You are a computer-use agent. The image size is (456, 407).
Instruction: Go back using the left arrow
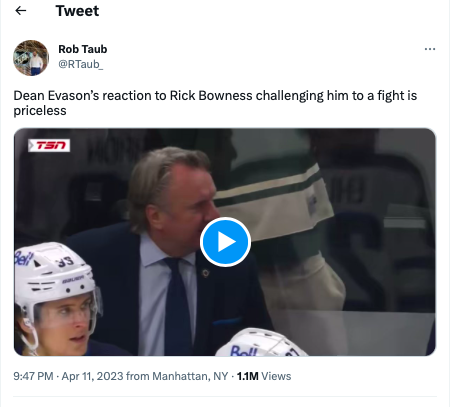click(x=21, y=11)
